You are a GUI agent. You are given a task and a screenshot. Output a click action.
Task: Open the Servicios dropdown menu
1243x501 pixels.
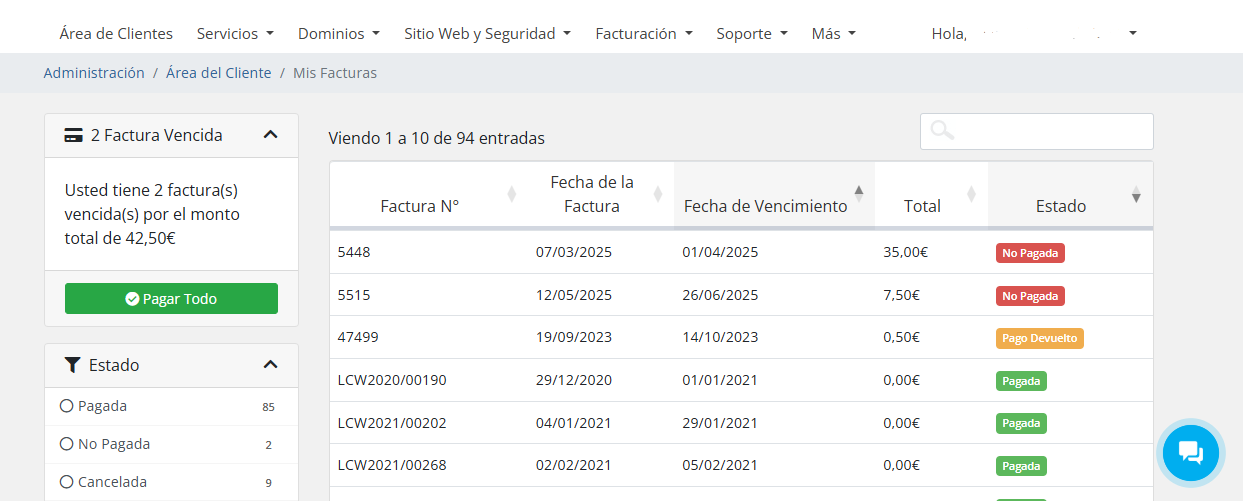235,34
